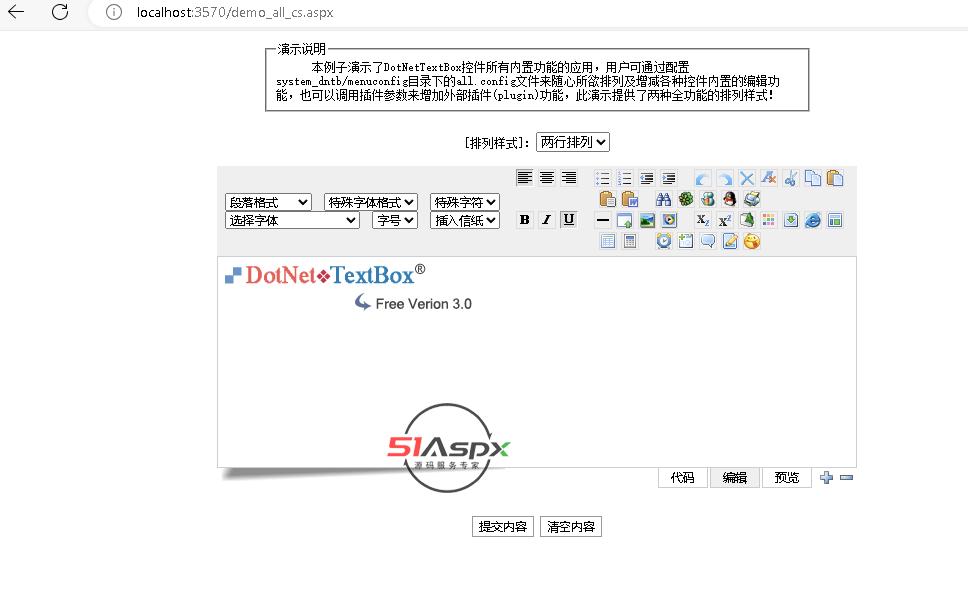Print the content with printer icon
The height and width of the screenshot is (608, 968).
[752, 199]
